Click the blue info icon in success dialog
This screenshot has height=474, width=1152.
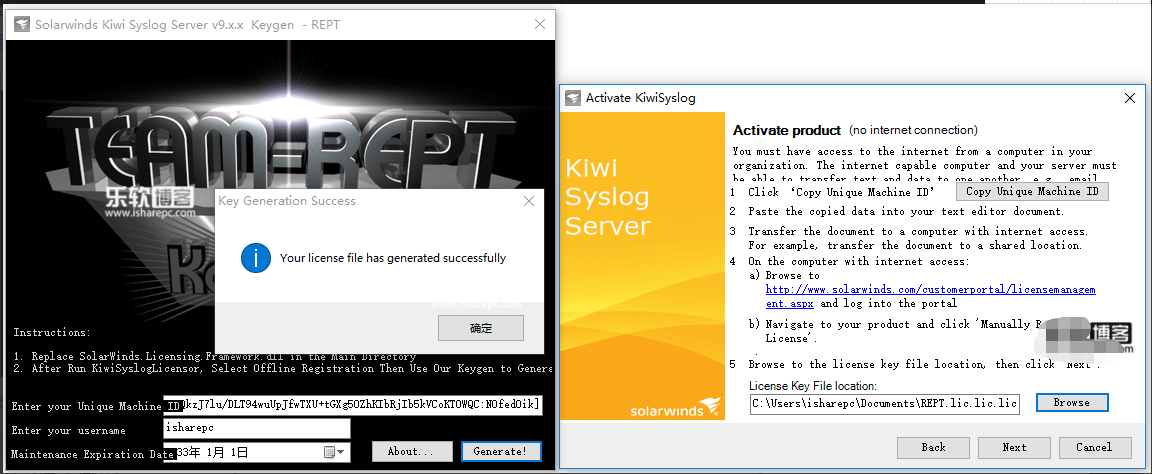click(256, 258)
